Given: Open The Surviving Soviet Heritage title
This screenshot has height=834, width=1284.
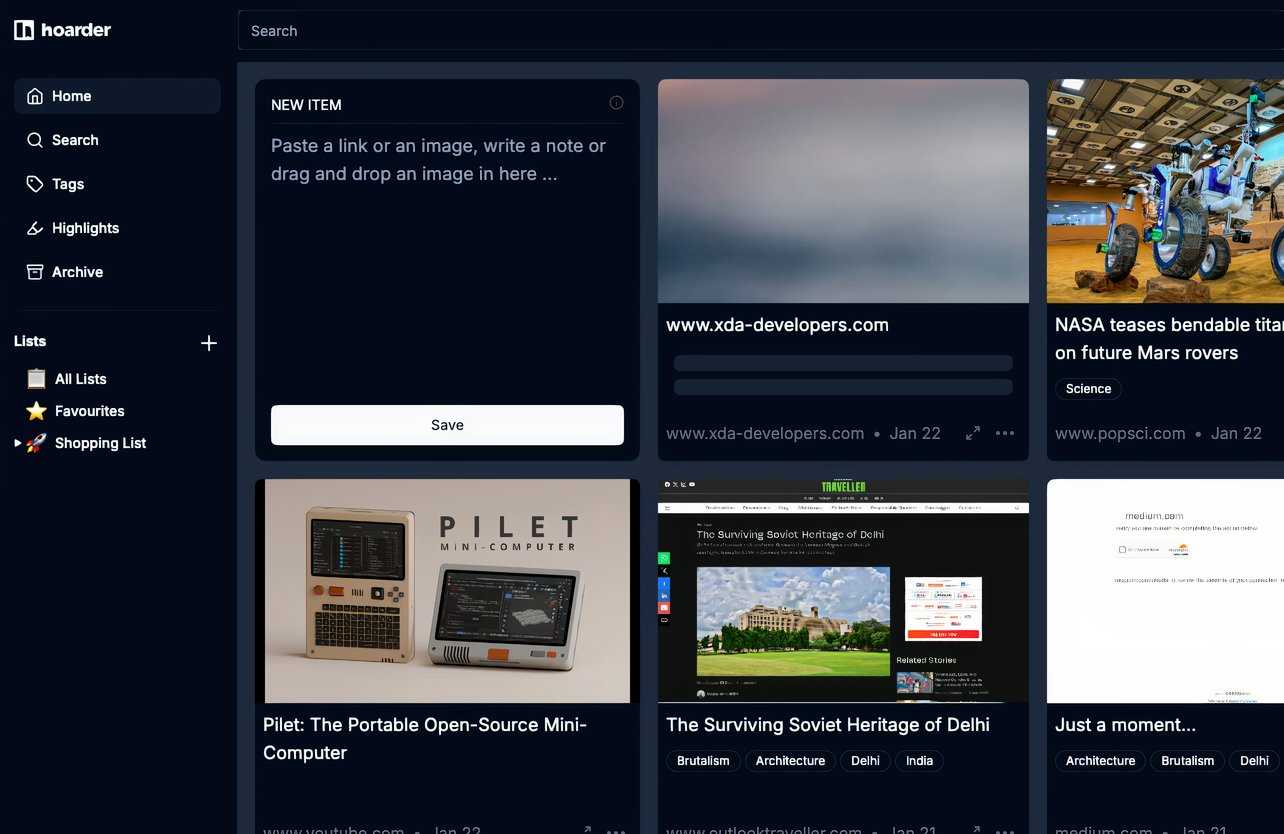Looking at the screenshot, I should pos(828,725).
